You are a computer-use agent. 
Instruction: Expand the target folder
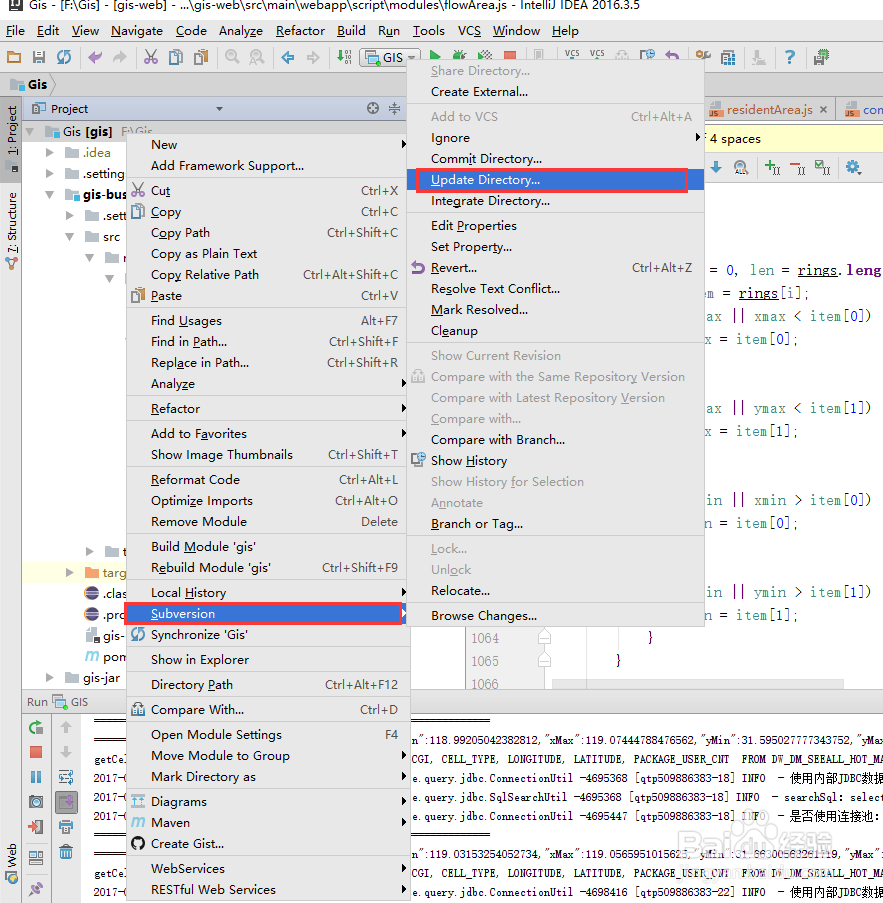point(70,572)
